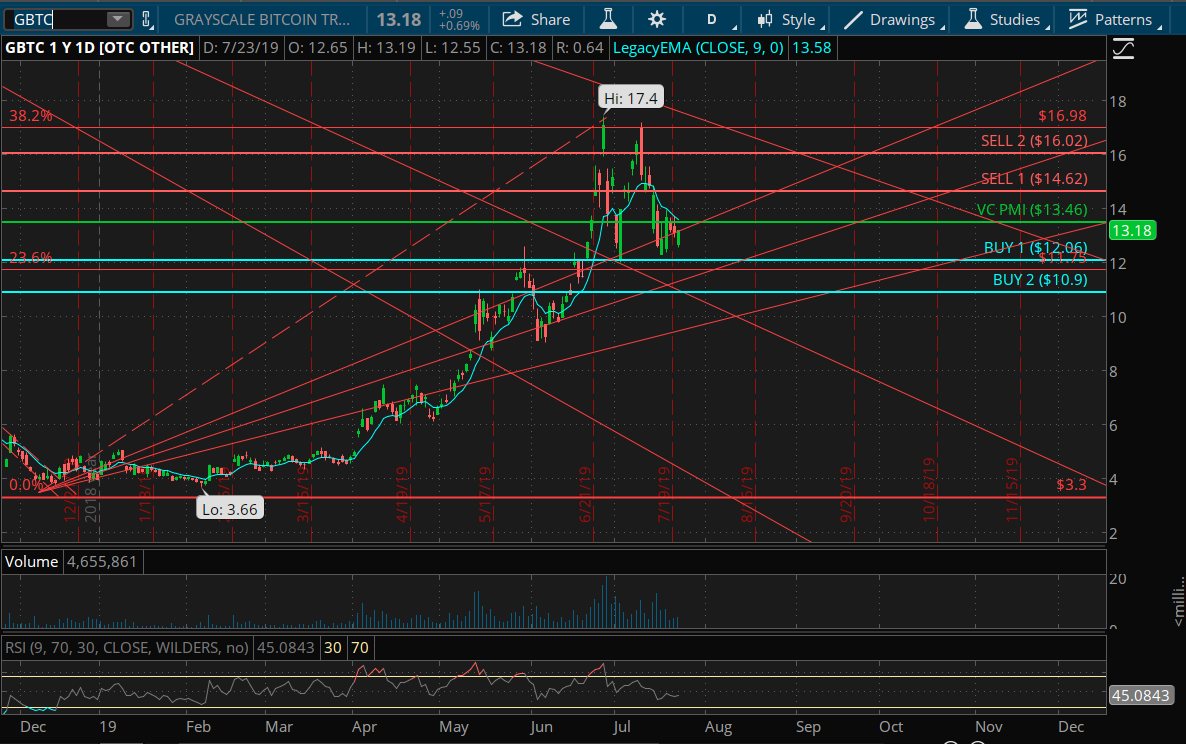1186x744 pixels.
Task: Open chart settings gear icon
Action: (657, 19)
